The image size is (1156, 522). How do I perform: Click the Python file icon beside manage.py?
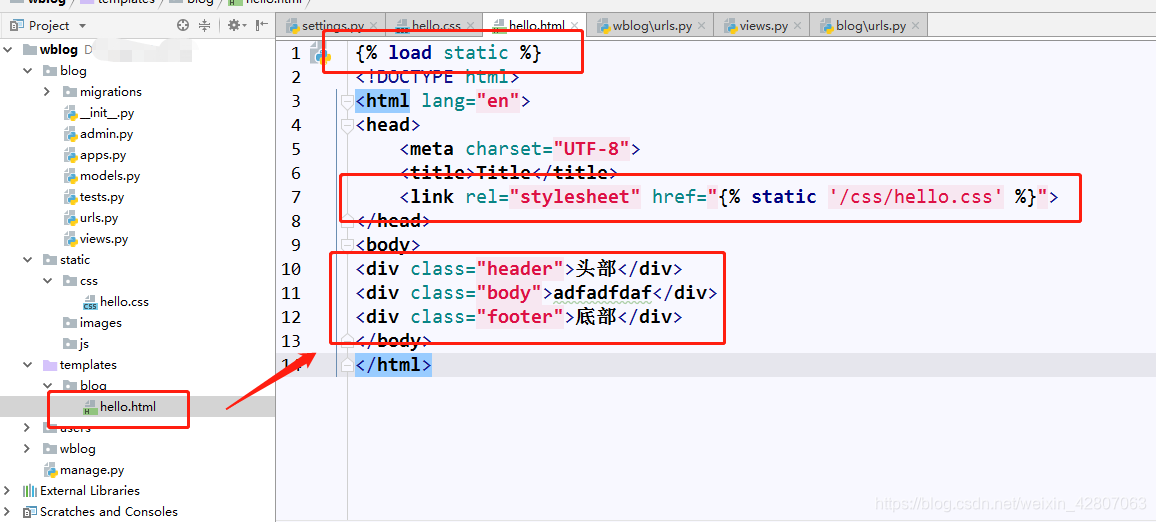(50, 470)
